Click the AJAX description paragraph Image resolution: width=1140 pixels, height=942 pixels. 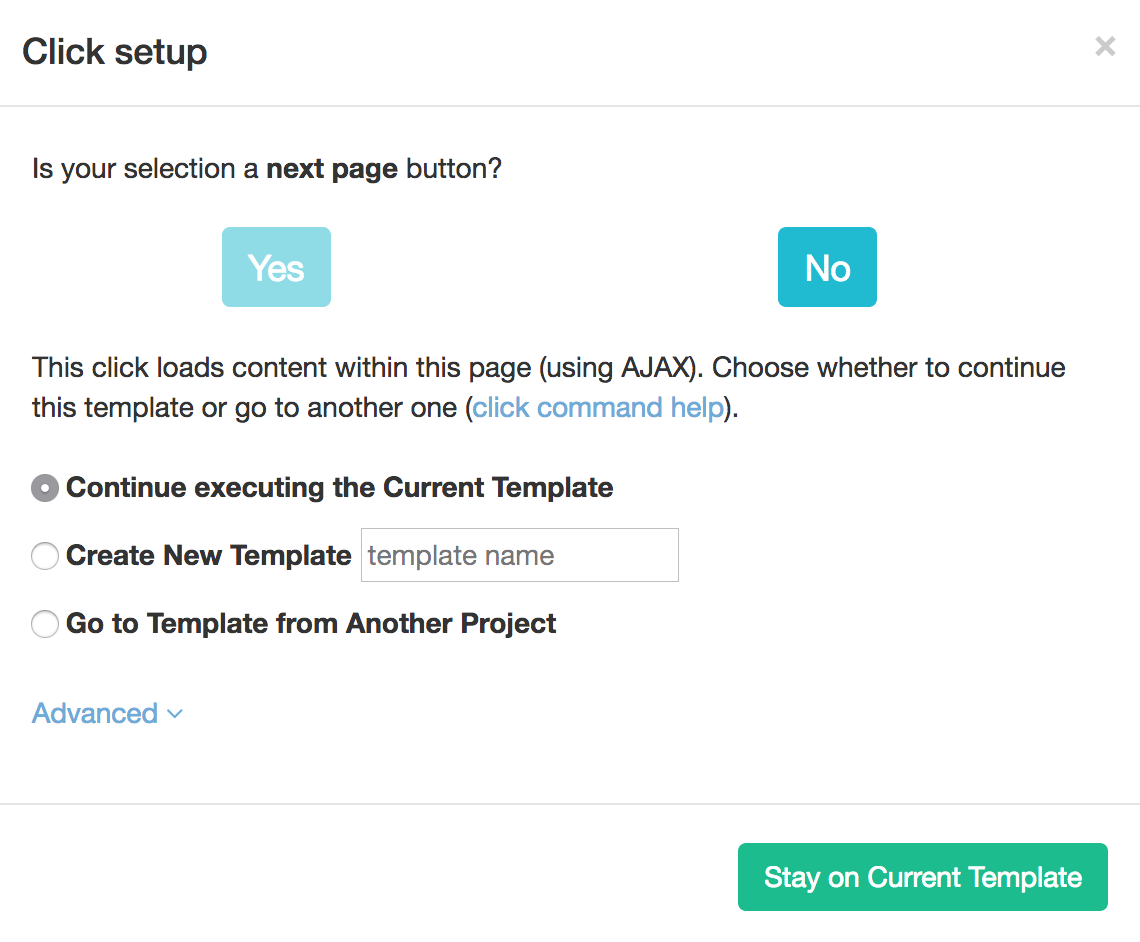[x=549, y=387]
